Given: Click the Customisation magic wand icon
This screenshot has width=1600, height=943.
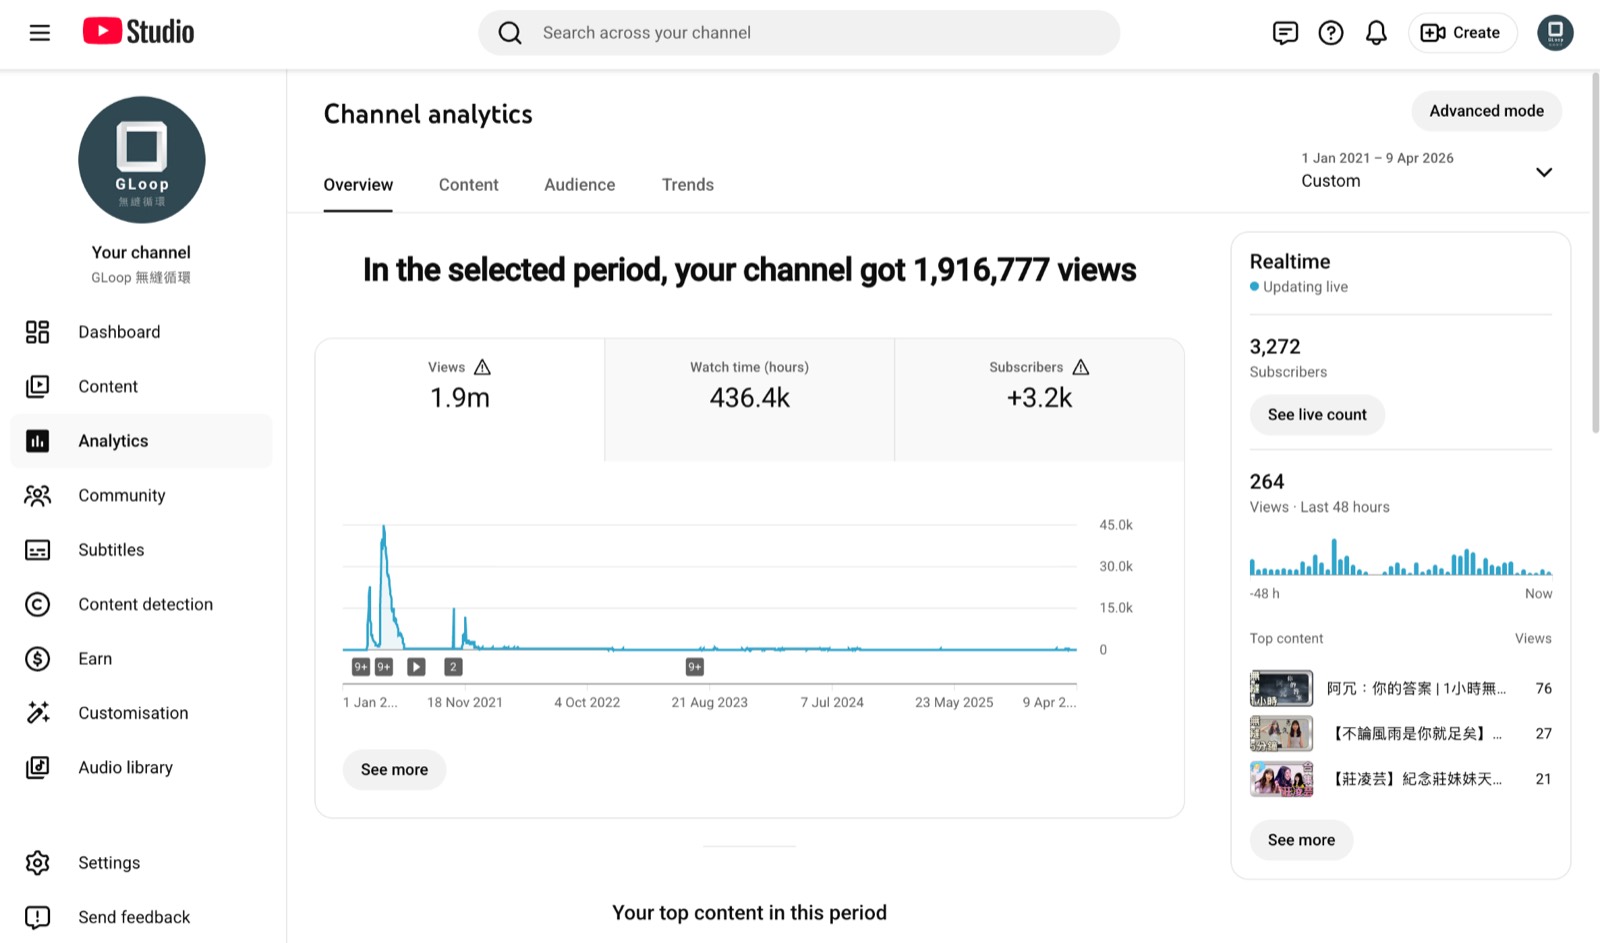Looking at the screenshot, I should click(38, 713).
